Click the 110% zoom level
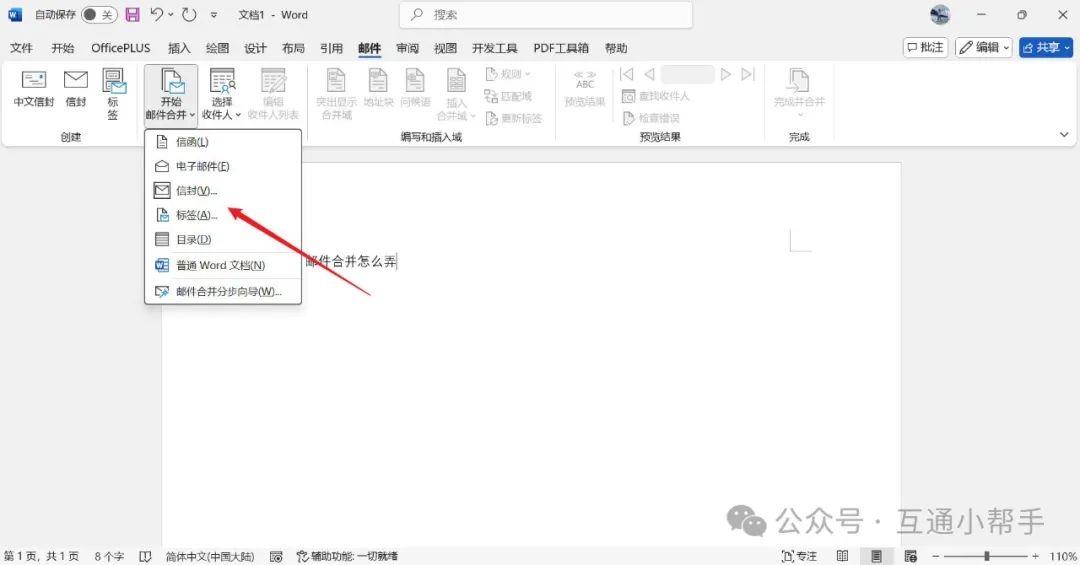1080x565 pixels. [1063, 556]
